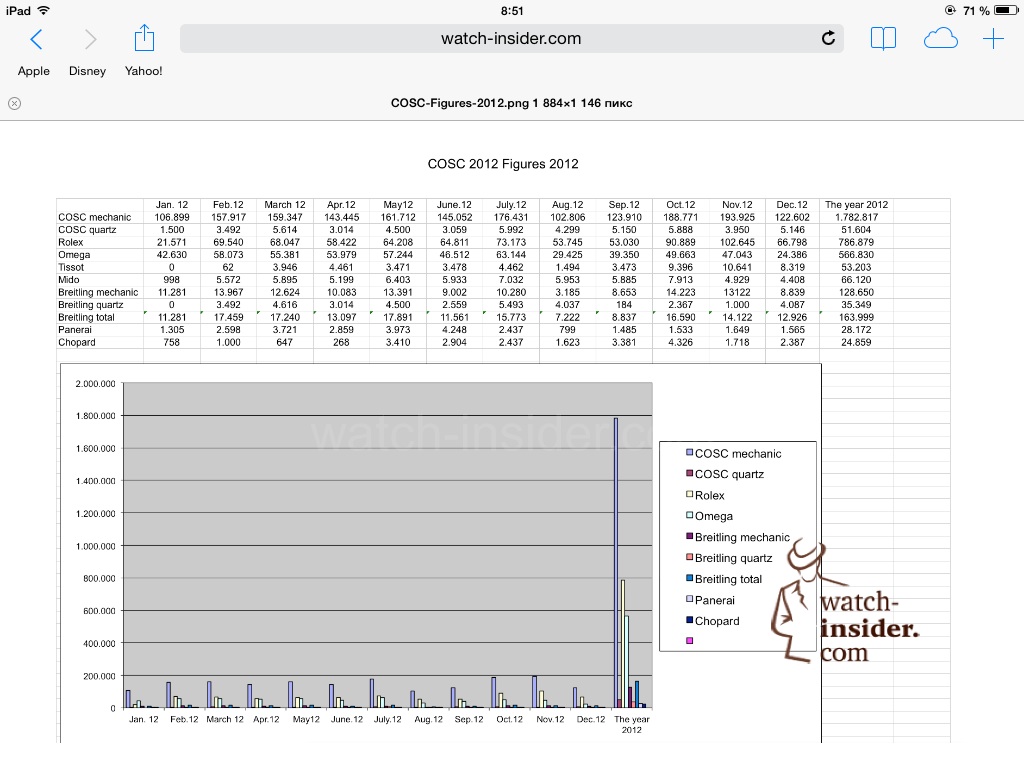
Task: Show iCloud Tabs cloud icon
Action: coord(940,39)
